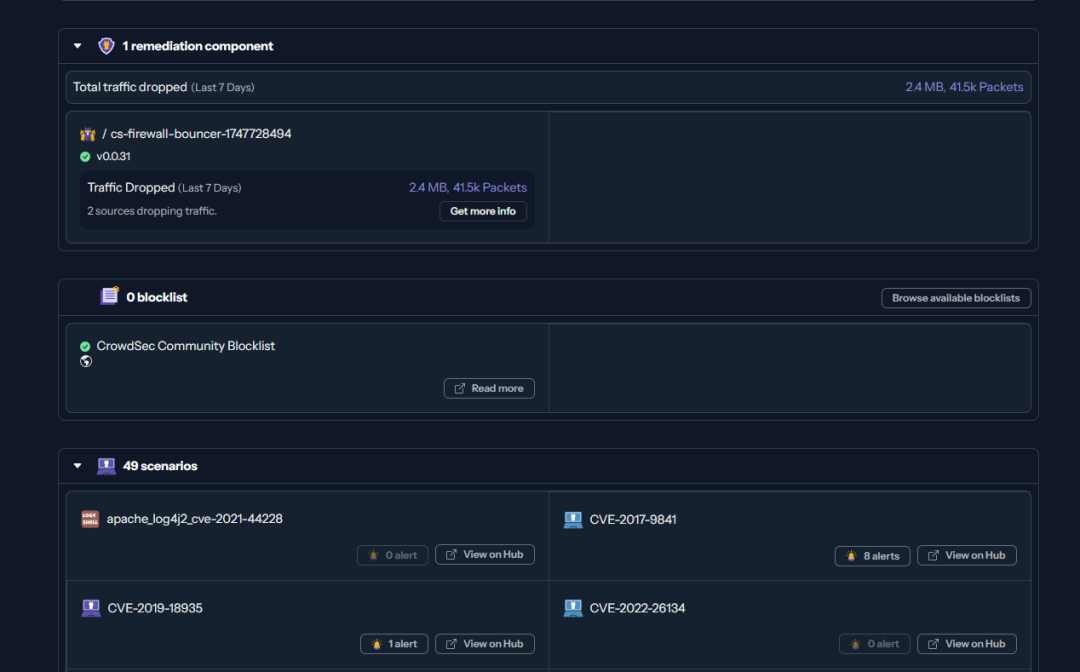Click Get more info button
Image resolution: width=1080 pixels, height=672 pixels.
point(483,211)
